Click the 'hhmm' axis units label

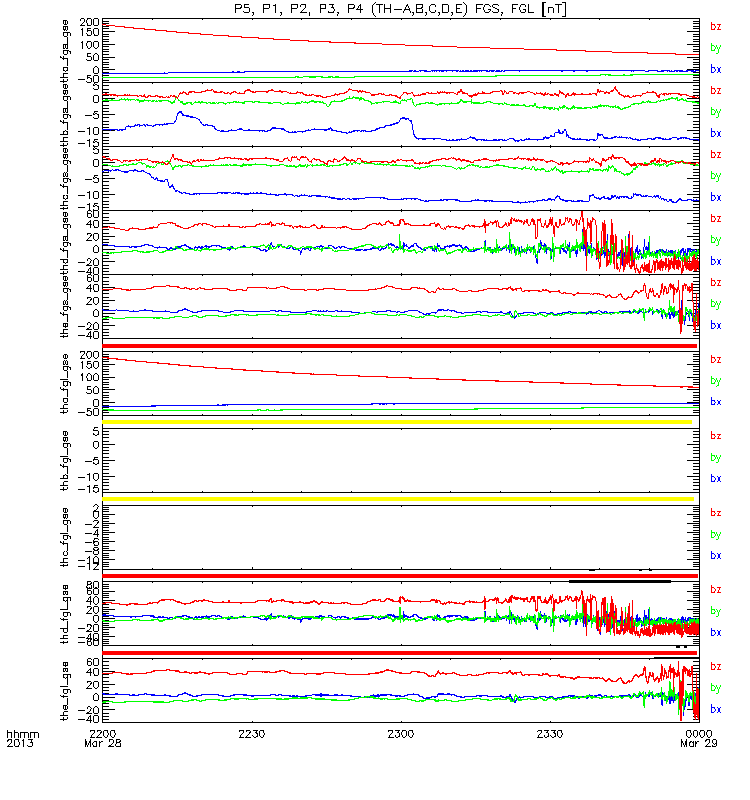pyautogui.click(x=22, y=735)
